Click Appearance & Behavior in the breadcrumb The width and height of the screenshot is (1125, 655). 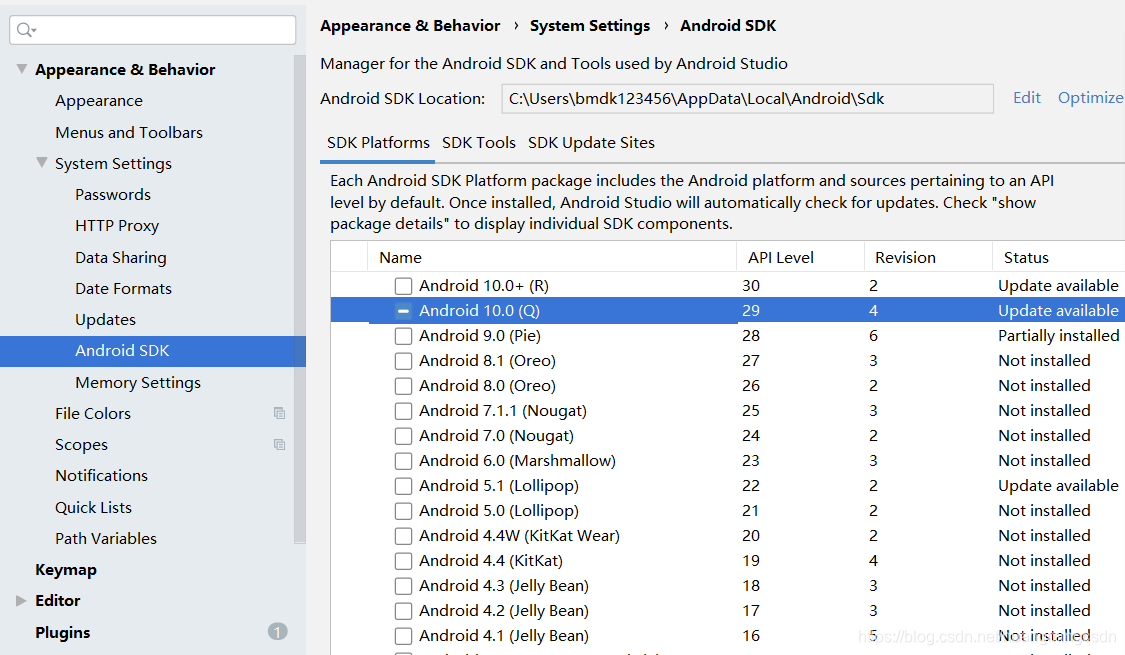pos(410,26)
